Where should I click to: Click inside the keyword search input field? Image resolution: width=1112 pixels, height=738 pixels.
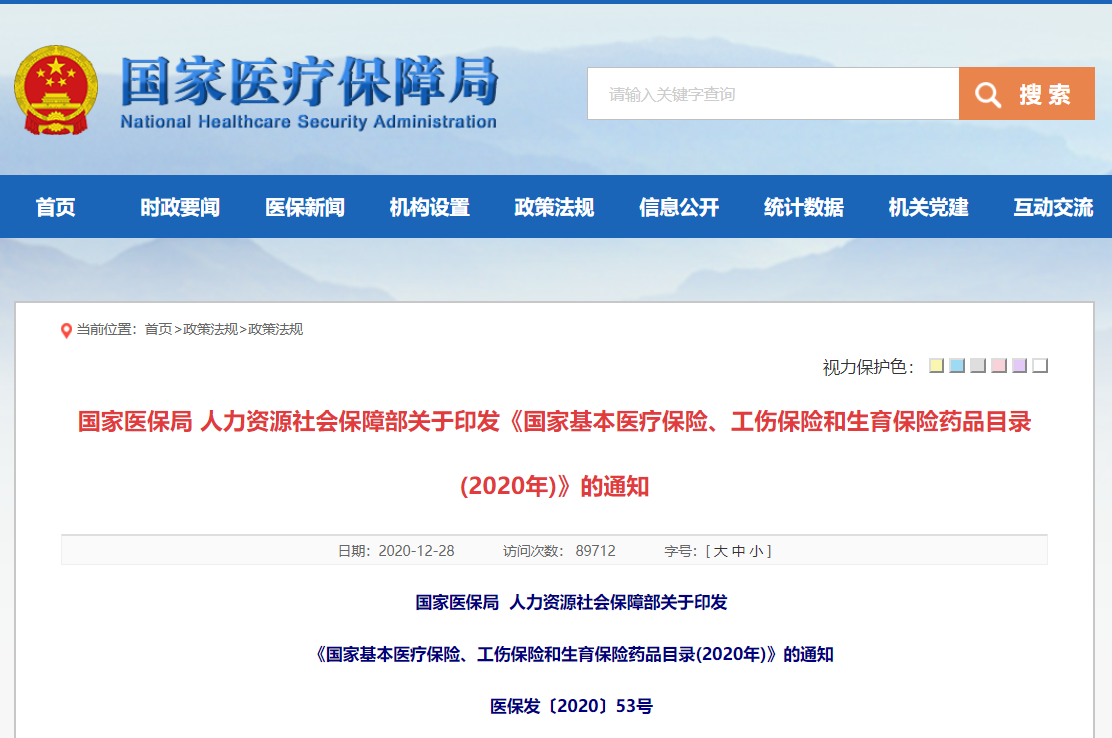coord(770,93)
